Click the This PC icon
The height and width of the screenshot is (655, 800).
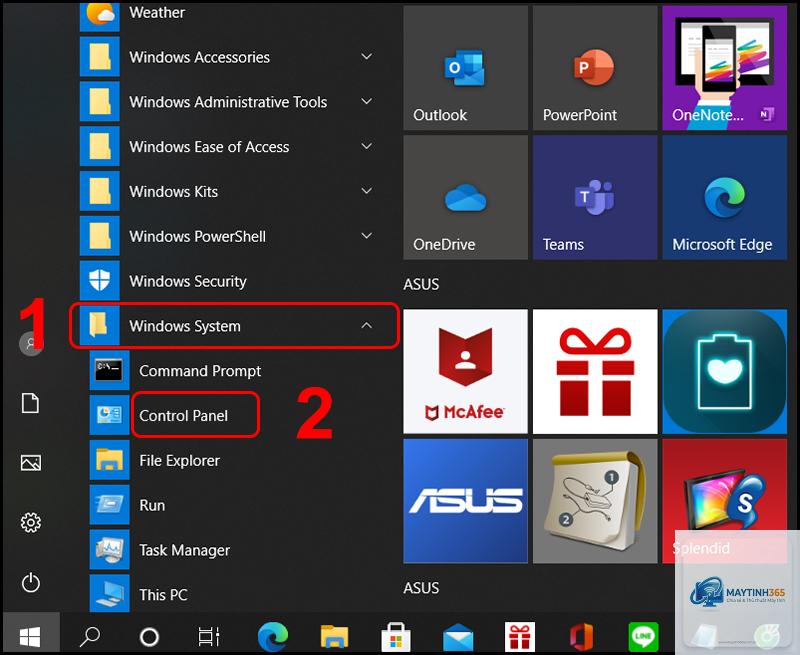(109, 594)
